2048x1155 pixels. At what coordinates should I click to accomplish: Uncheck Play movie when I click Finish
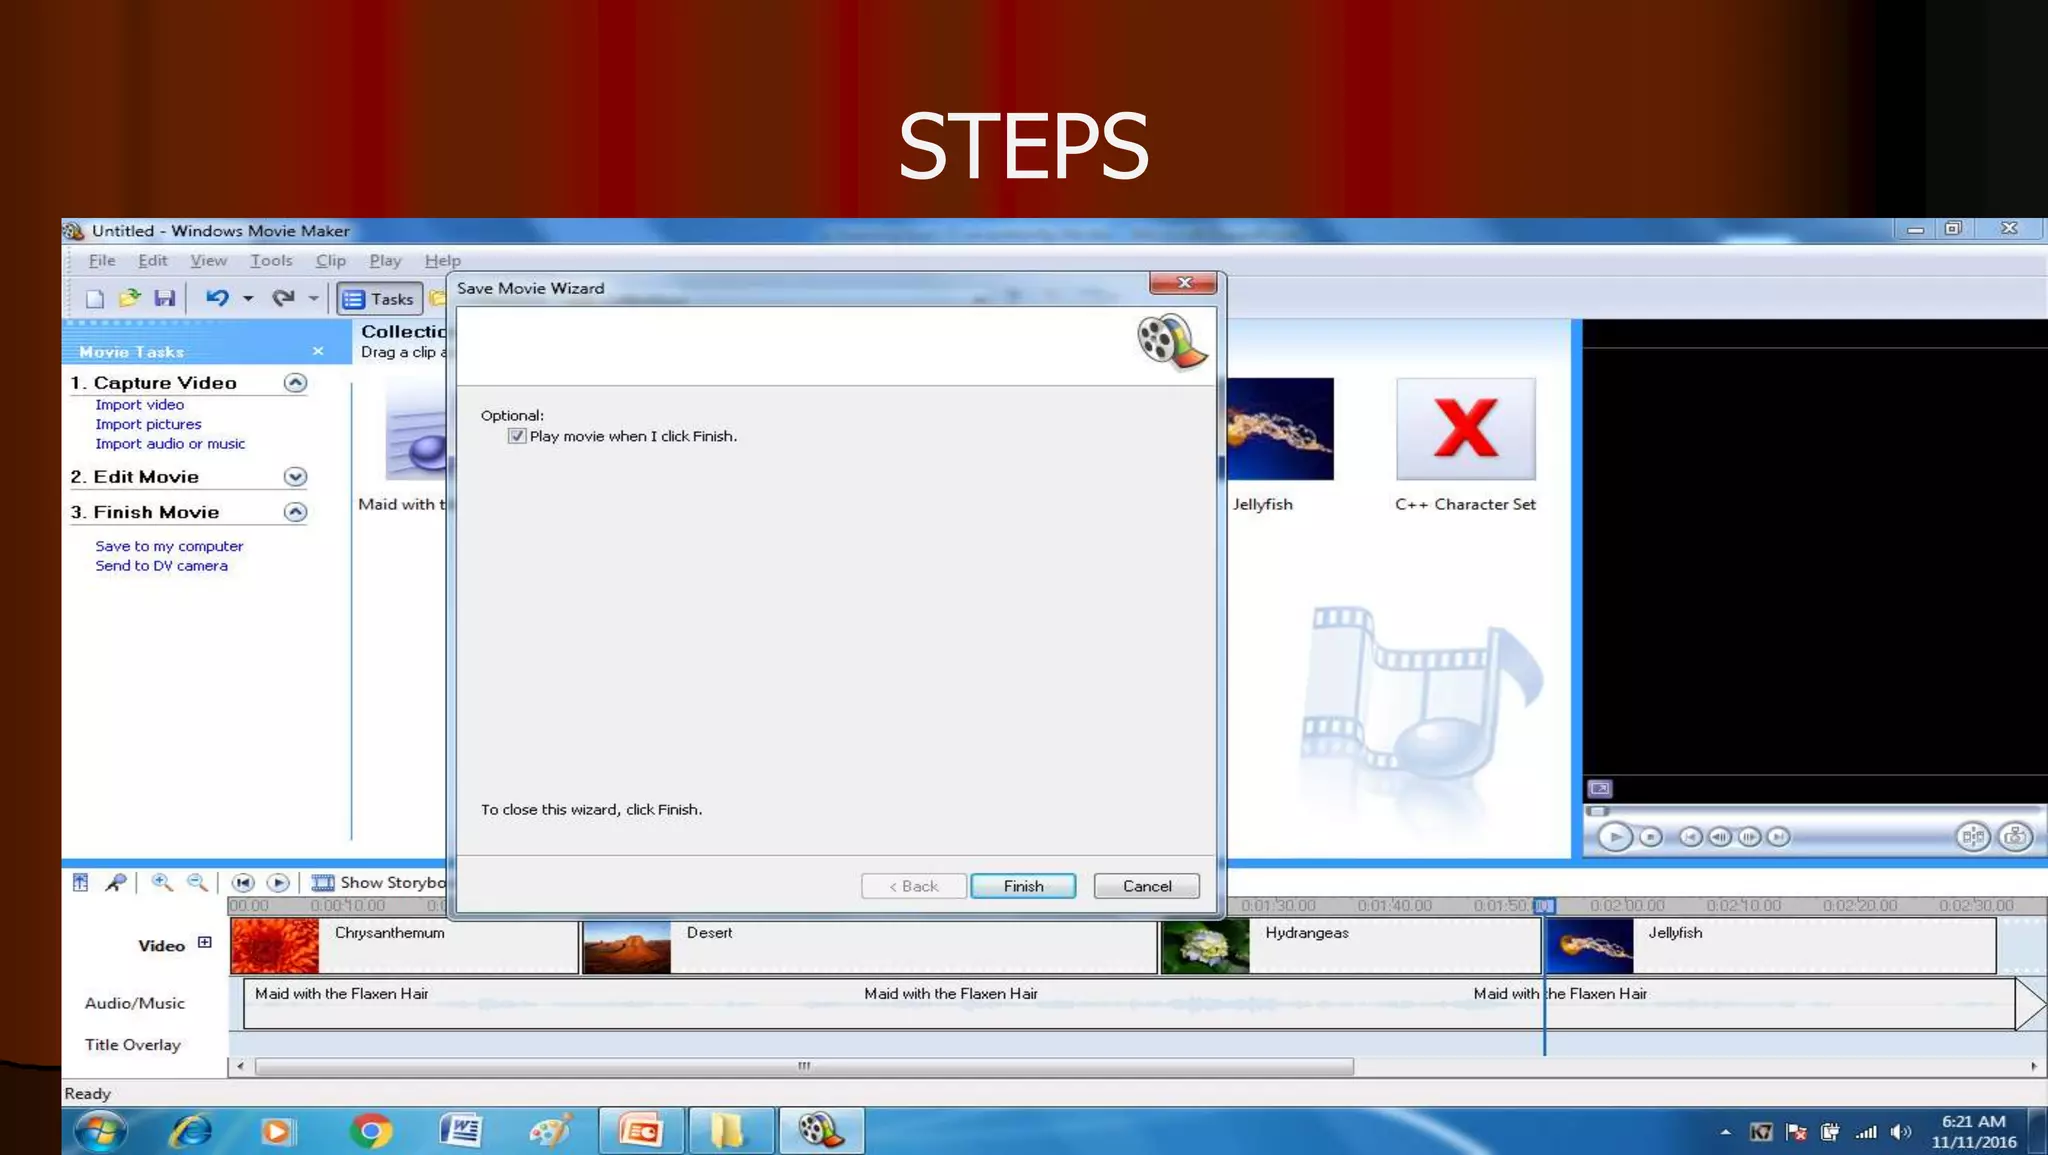(x=517, y=436)
